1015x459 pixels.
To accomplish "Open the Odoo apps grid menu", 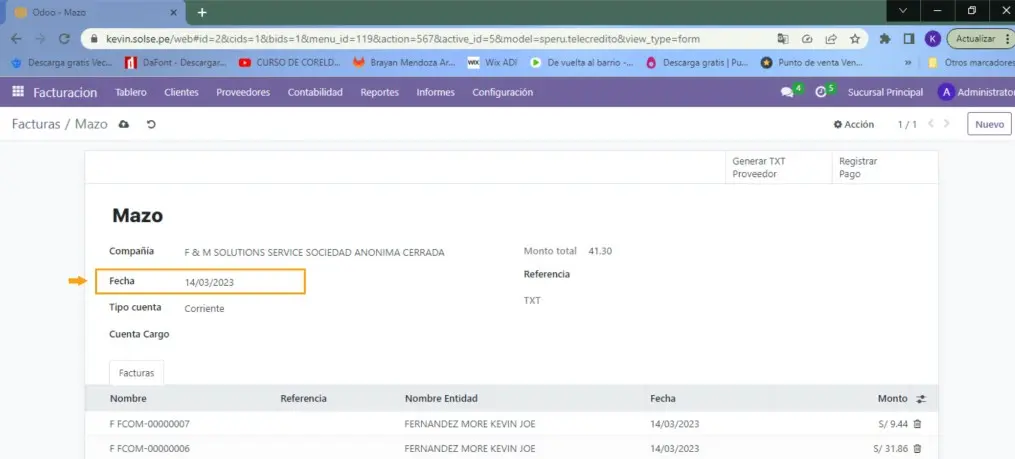I will click(17, 92).
